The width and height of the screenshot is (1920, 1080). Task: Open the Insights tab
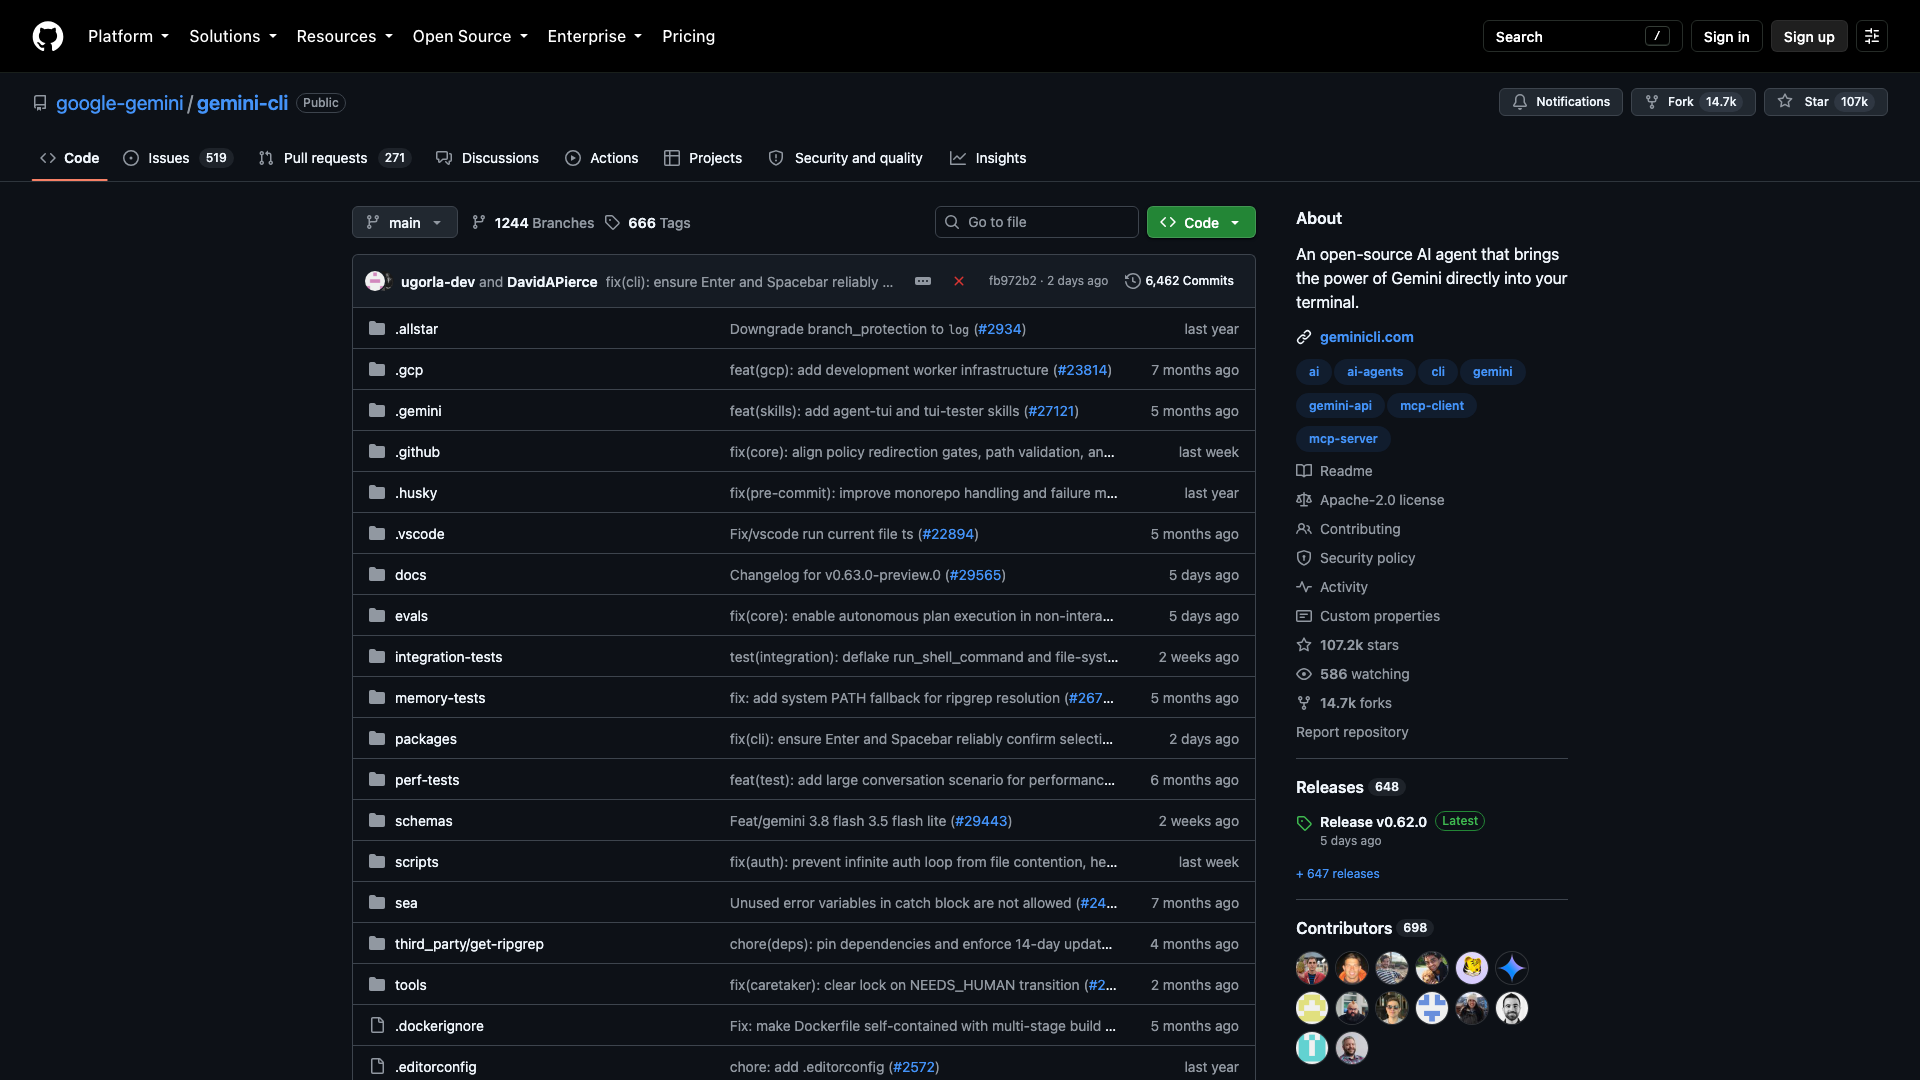[x=988, y=158]
